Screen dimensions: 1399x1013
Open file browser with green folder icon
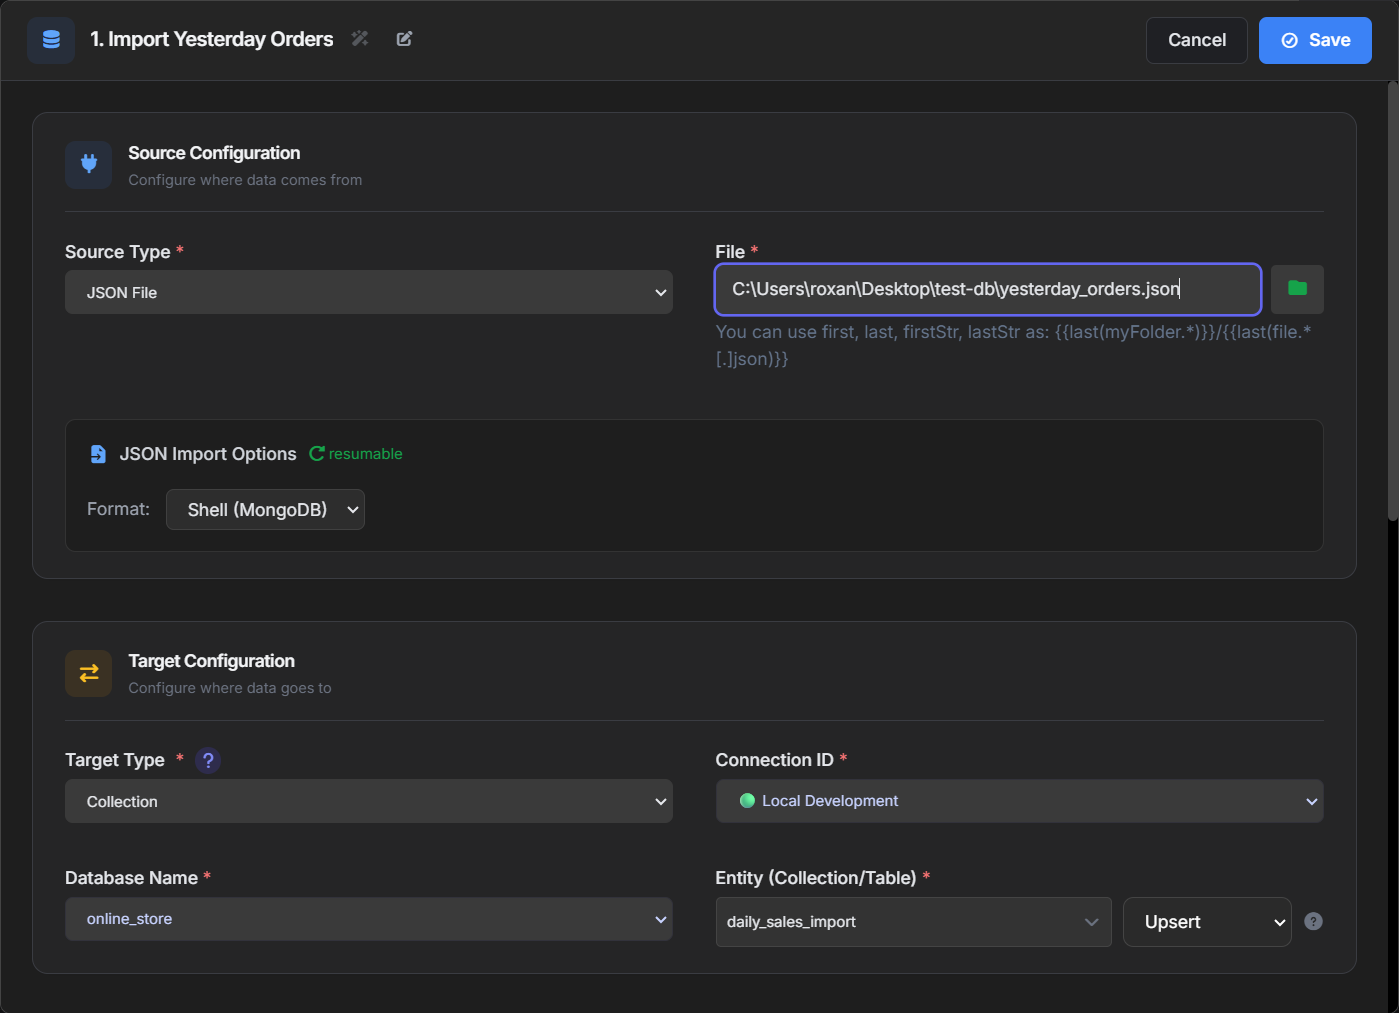click(1297, 289)
